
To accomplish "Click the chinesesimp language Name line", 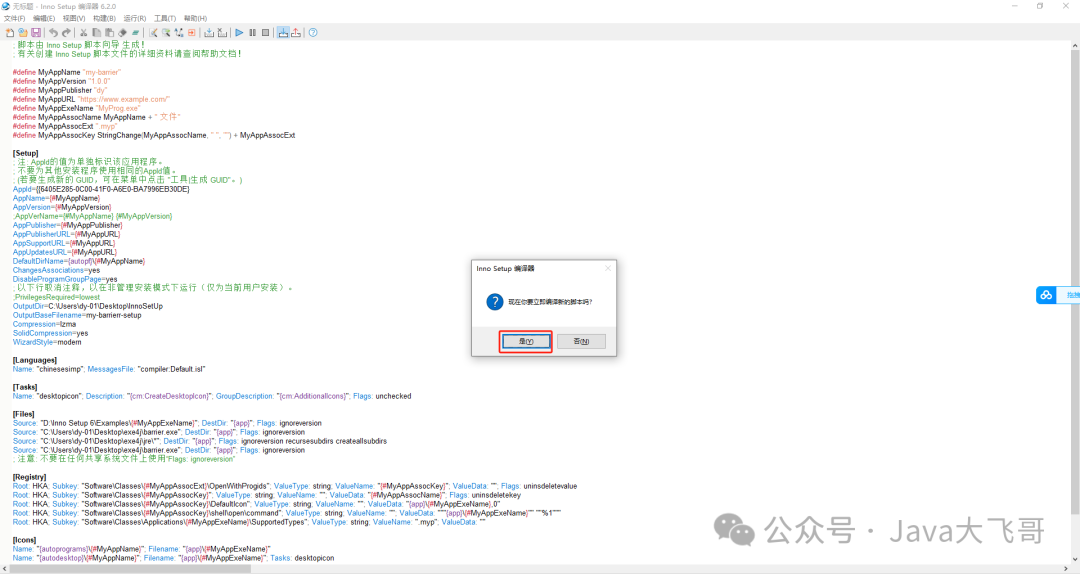I will coord(109,369).
